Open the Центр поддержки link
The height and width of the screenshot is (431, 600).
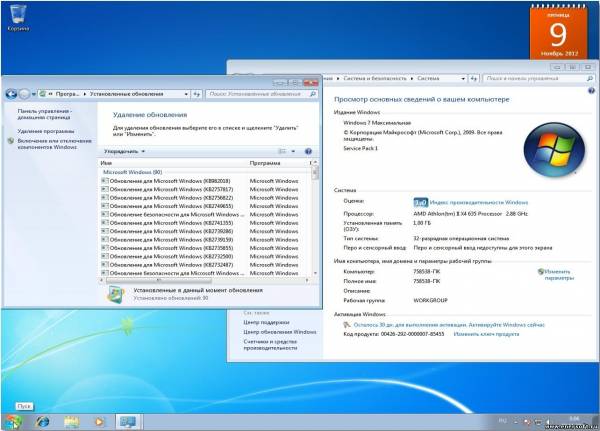pos(266,322)
